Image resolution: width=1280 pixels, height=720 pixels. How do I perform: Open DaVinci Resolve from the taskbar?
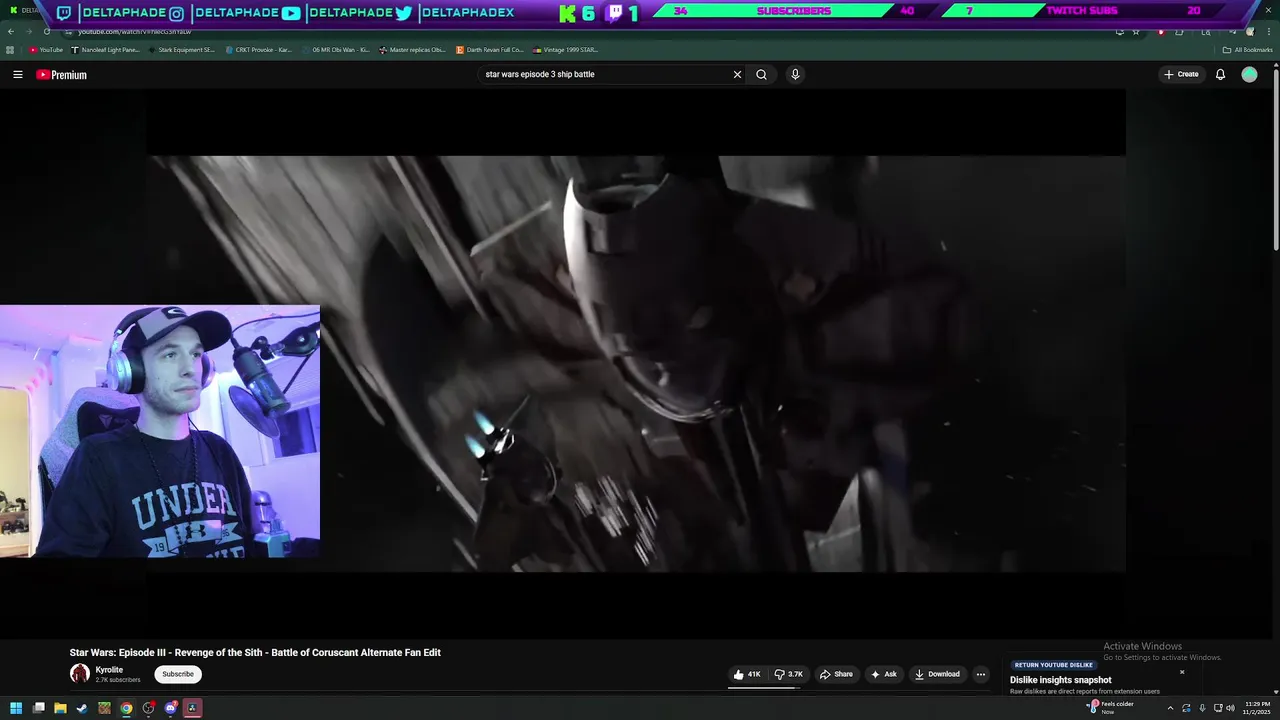[192, 708]
